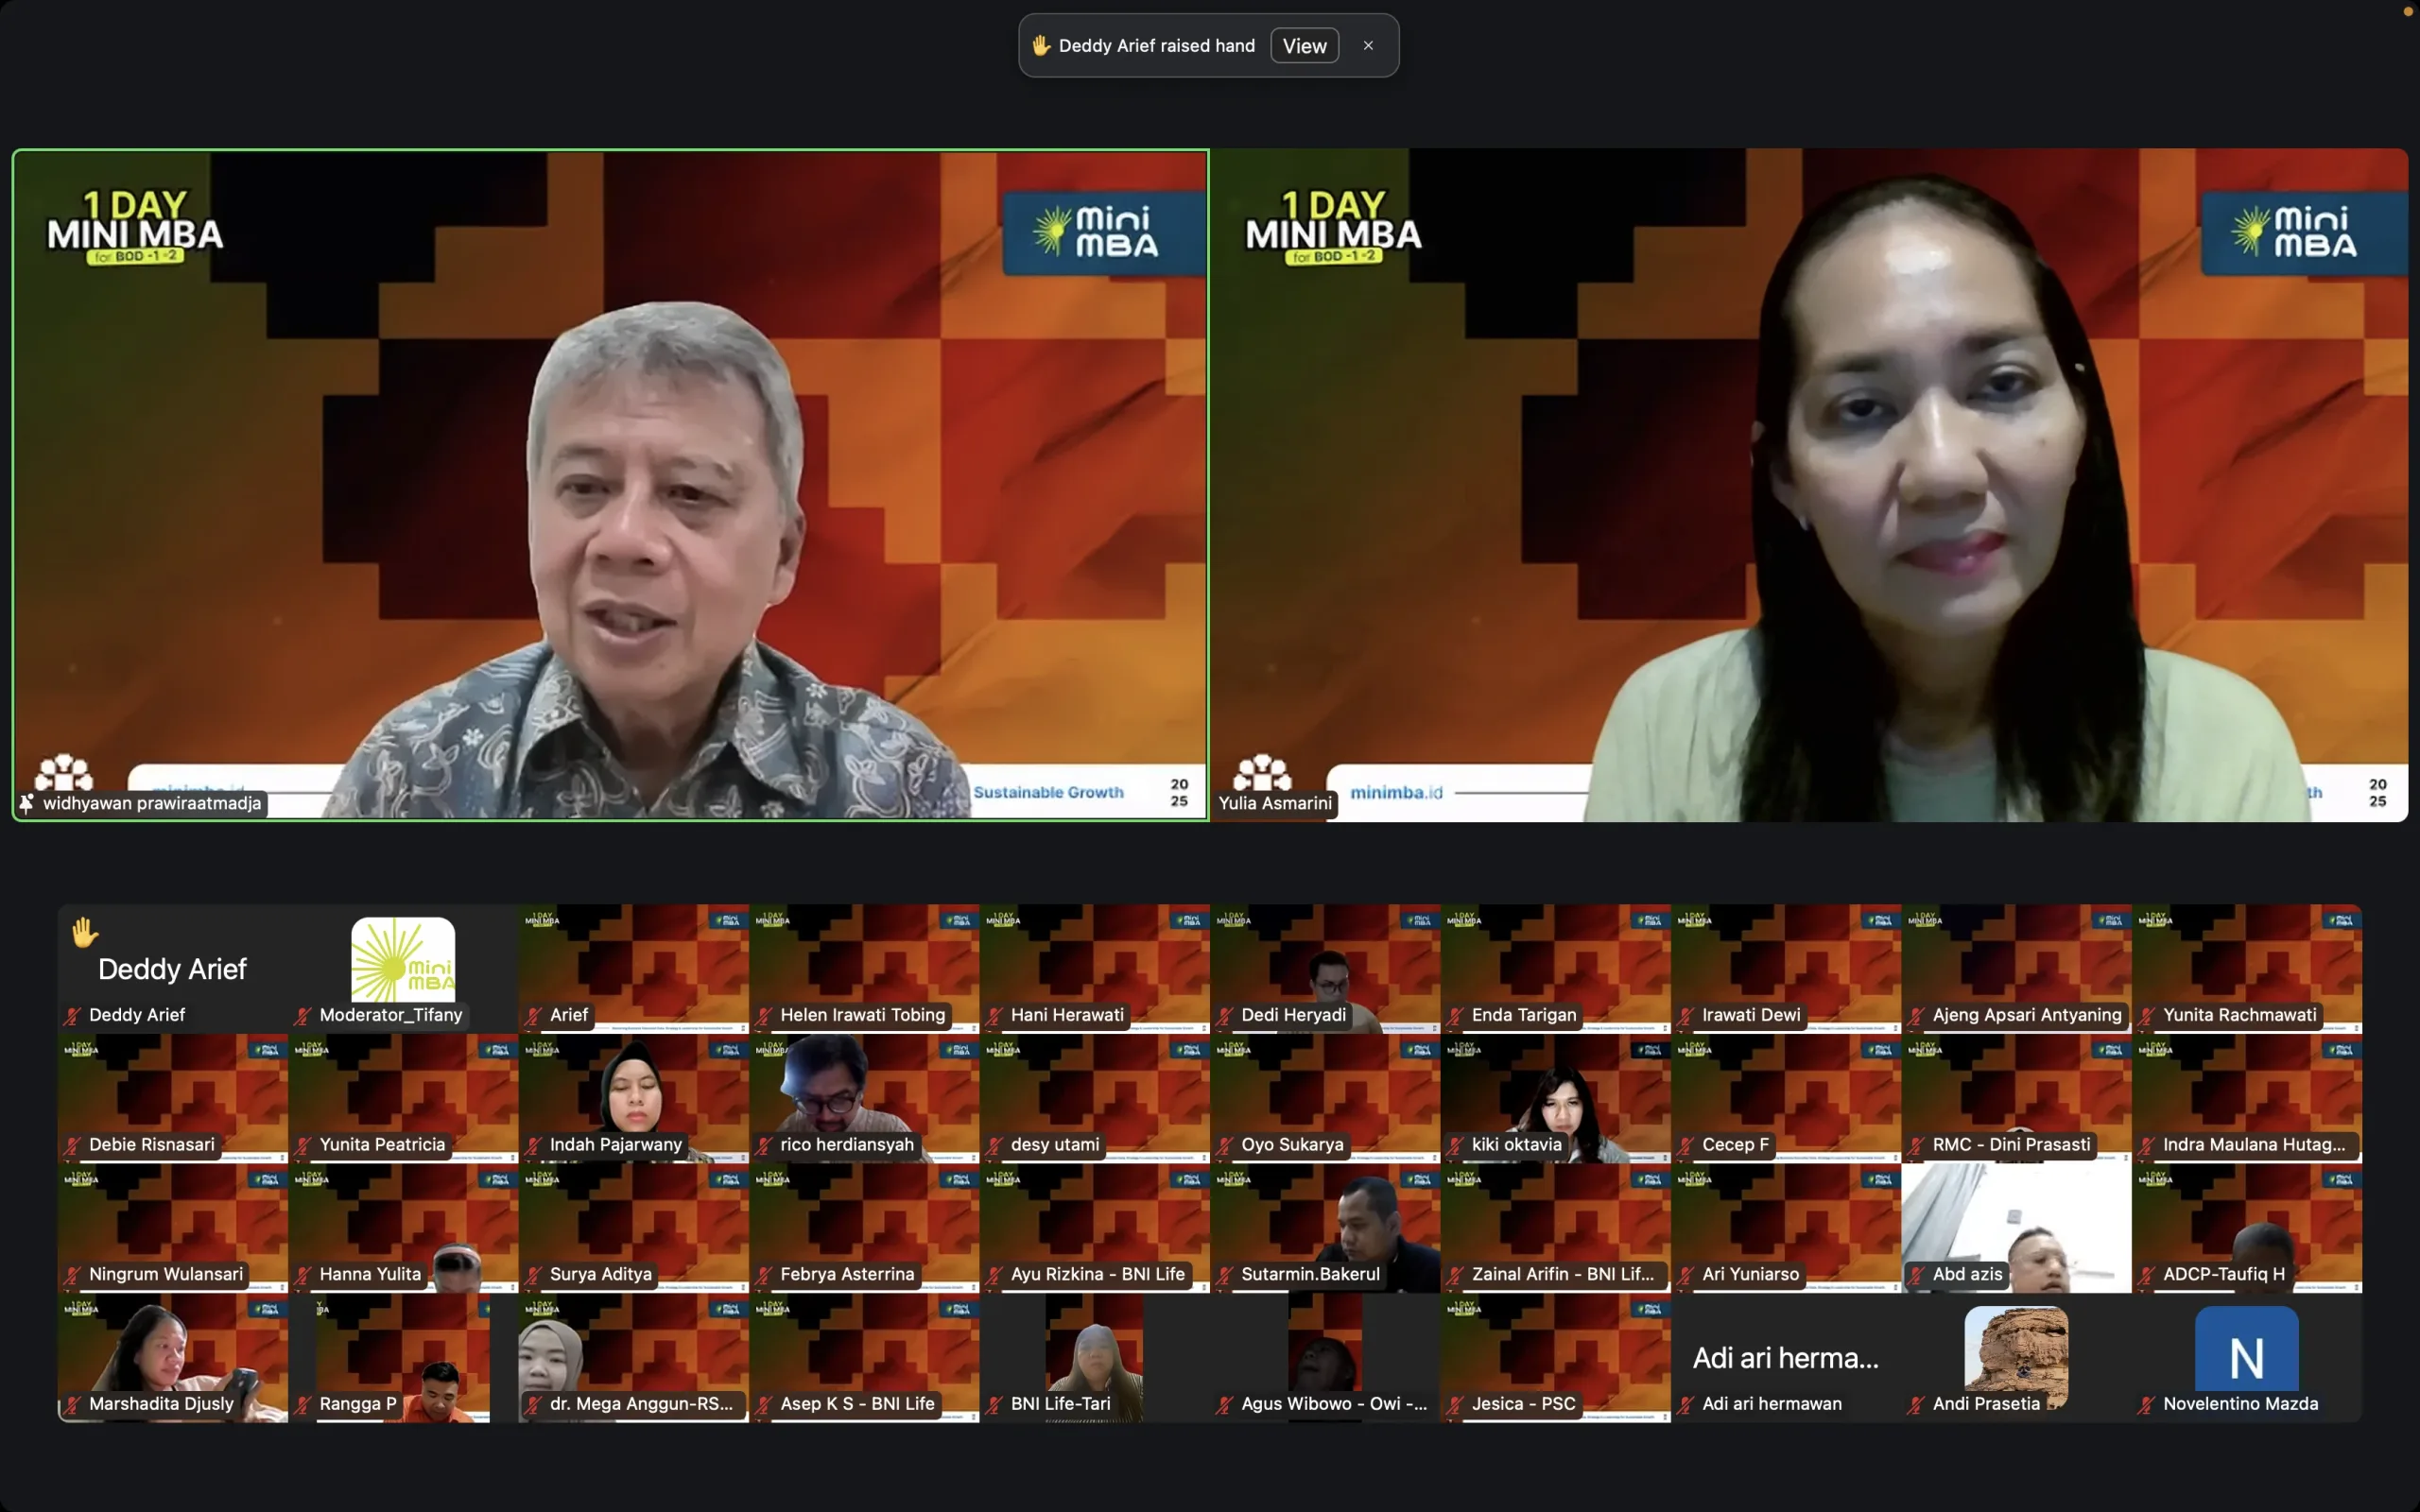
Task: Select Marshadita Djusly's video thumbnail
Action: pyautogui.click(x=172, y=1350)
